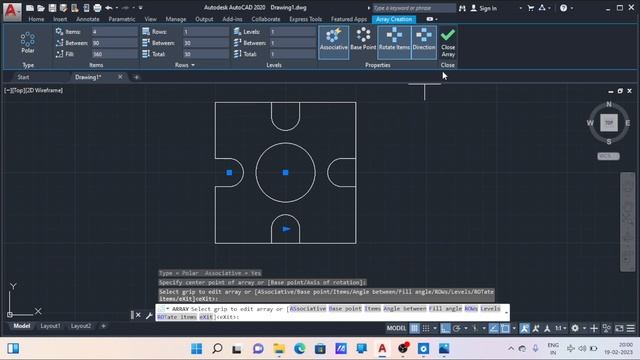Viewport: 640px width, 360px height.
Task: Open the Insert ribbon tab
Action: point(60,19)
